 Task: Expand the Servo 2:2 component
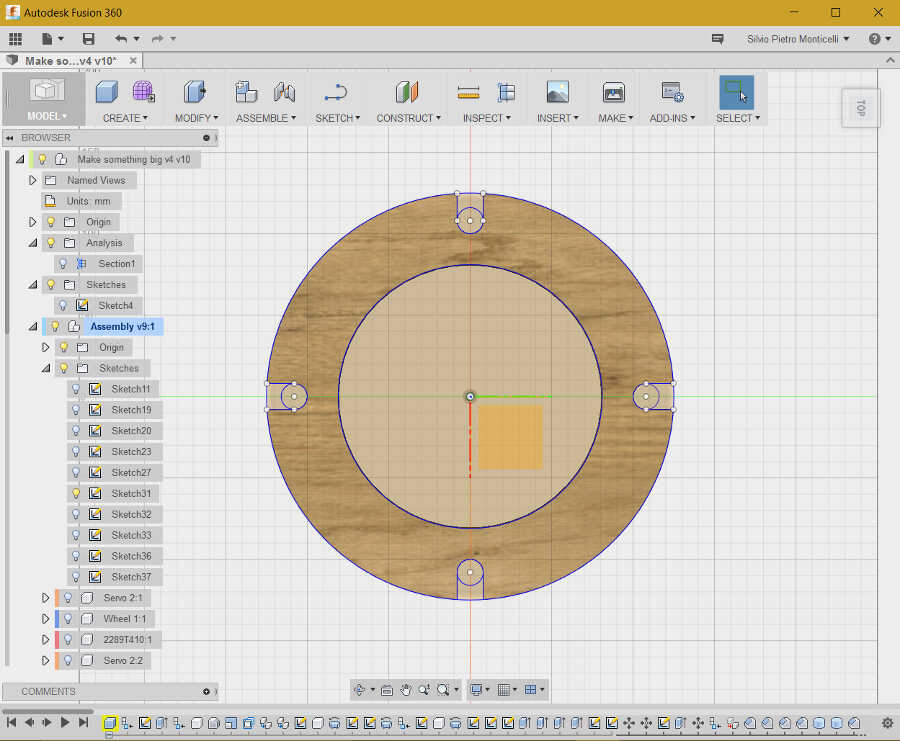[45, 661]
